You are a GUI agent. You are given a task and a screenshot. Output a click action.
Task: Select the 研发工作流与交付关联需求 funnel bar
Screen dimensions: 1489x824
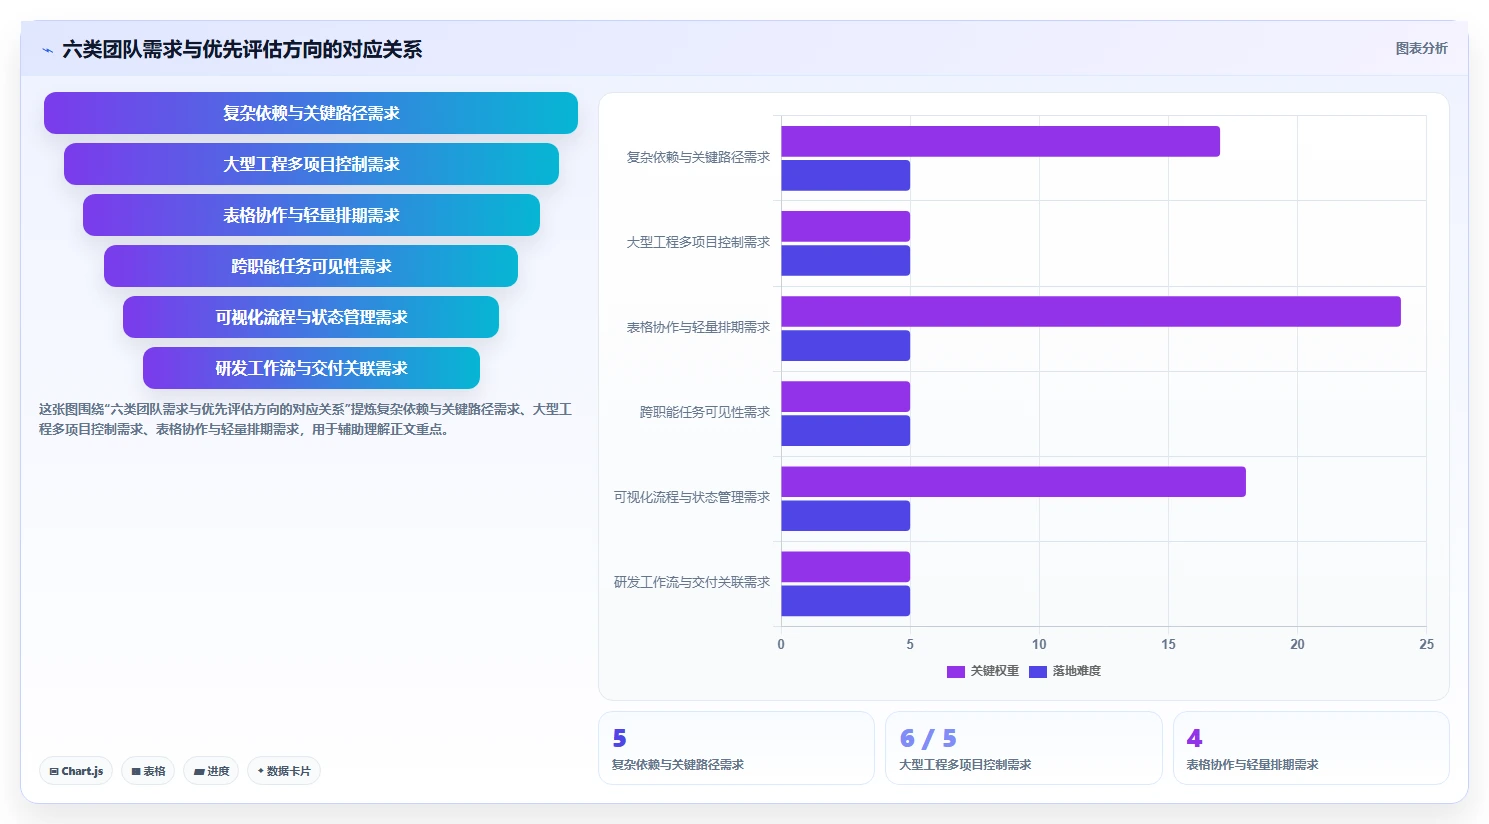point(311,368)
